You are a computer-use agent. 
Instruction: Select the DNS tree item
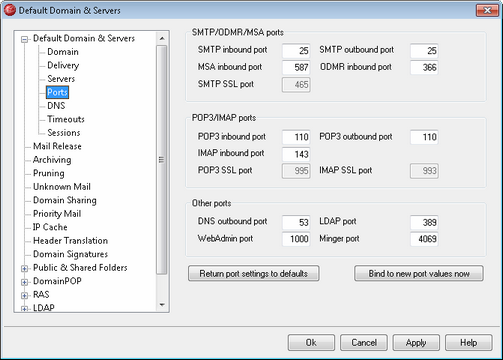click(x=56, y=106)
